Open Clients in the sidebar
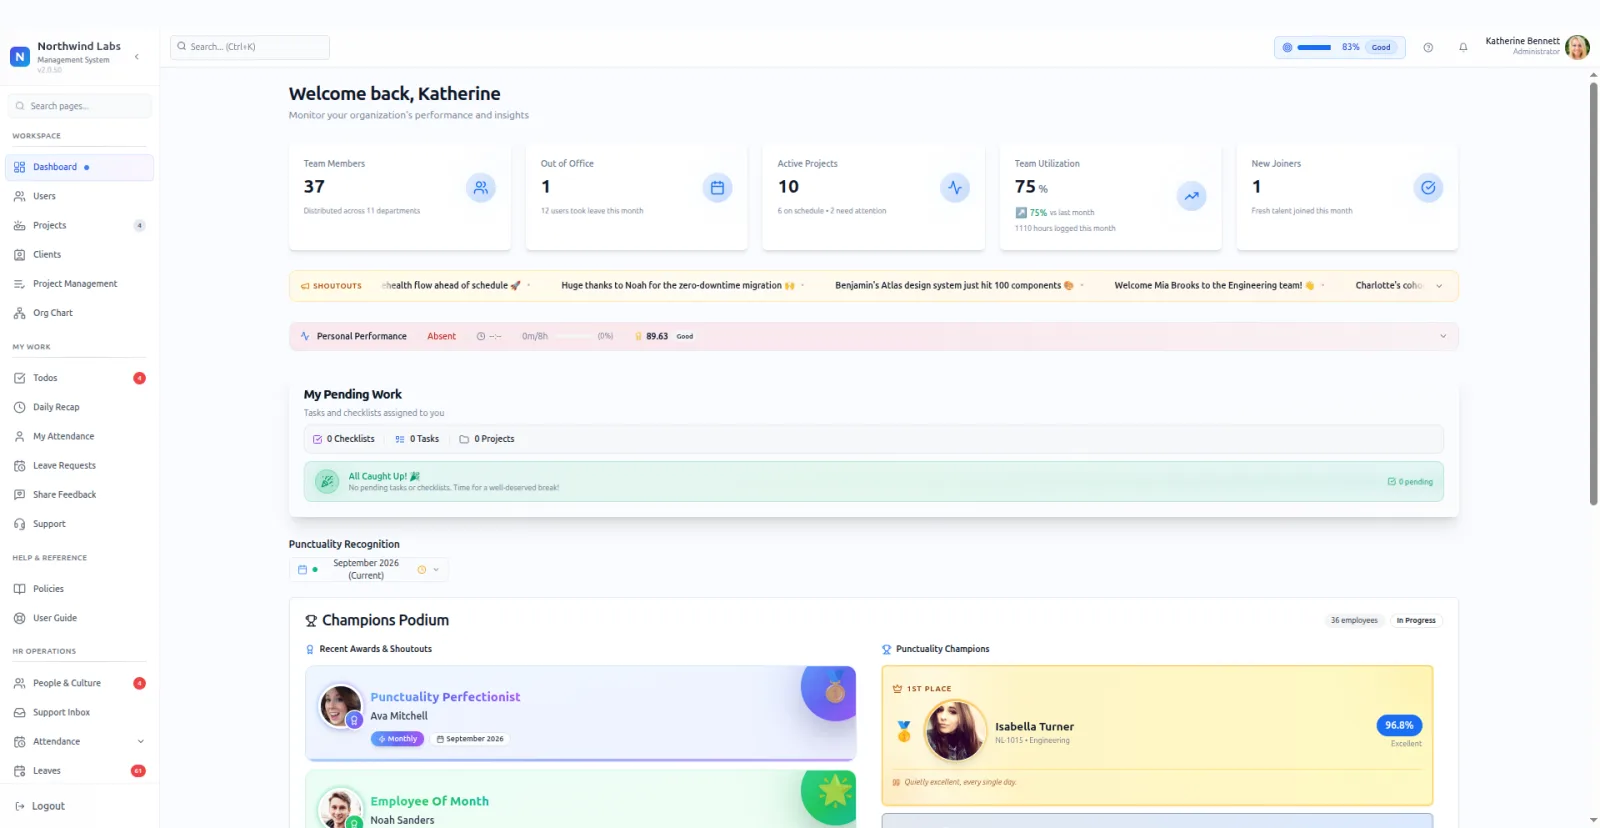The image size is (1600, 828). tap(79, 255)
